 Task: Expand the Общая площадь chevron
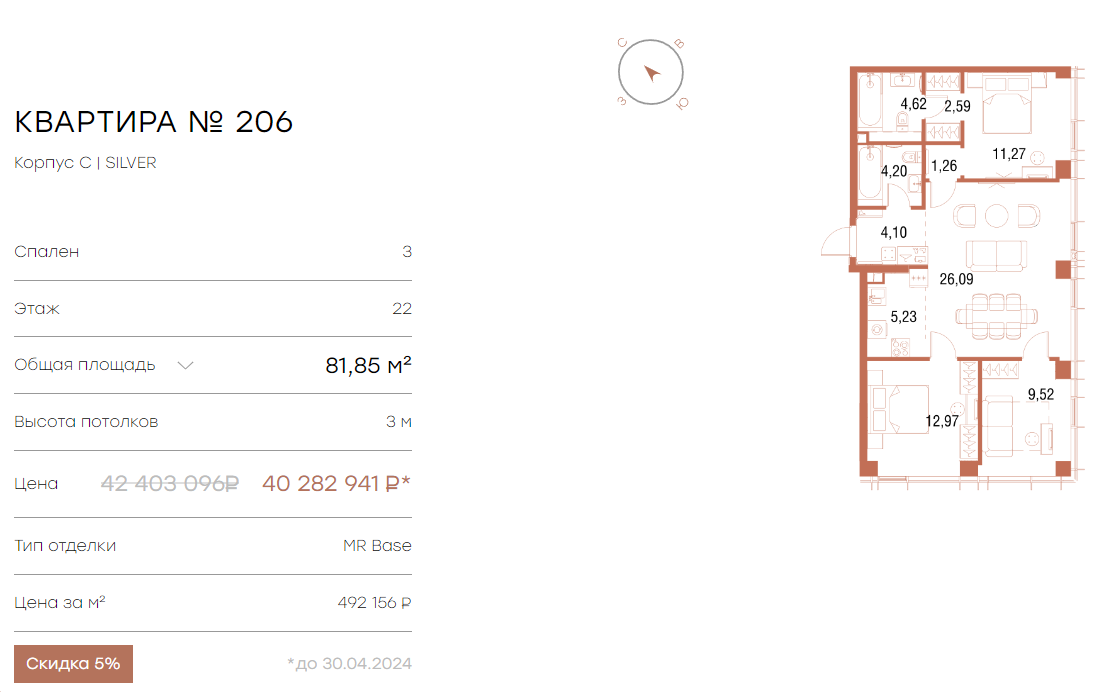tap(185, 365)
